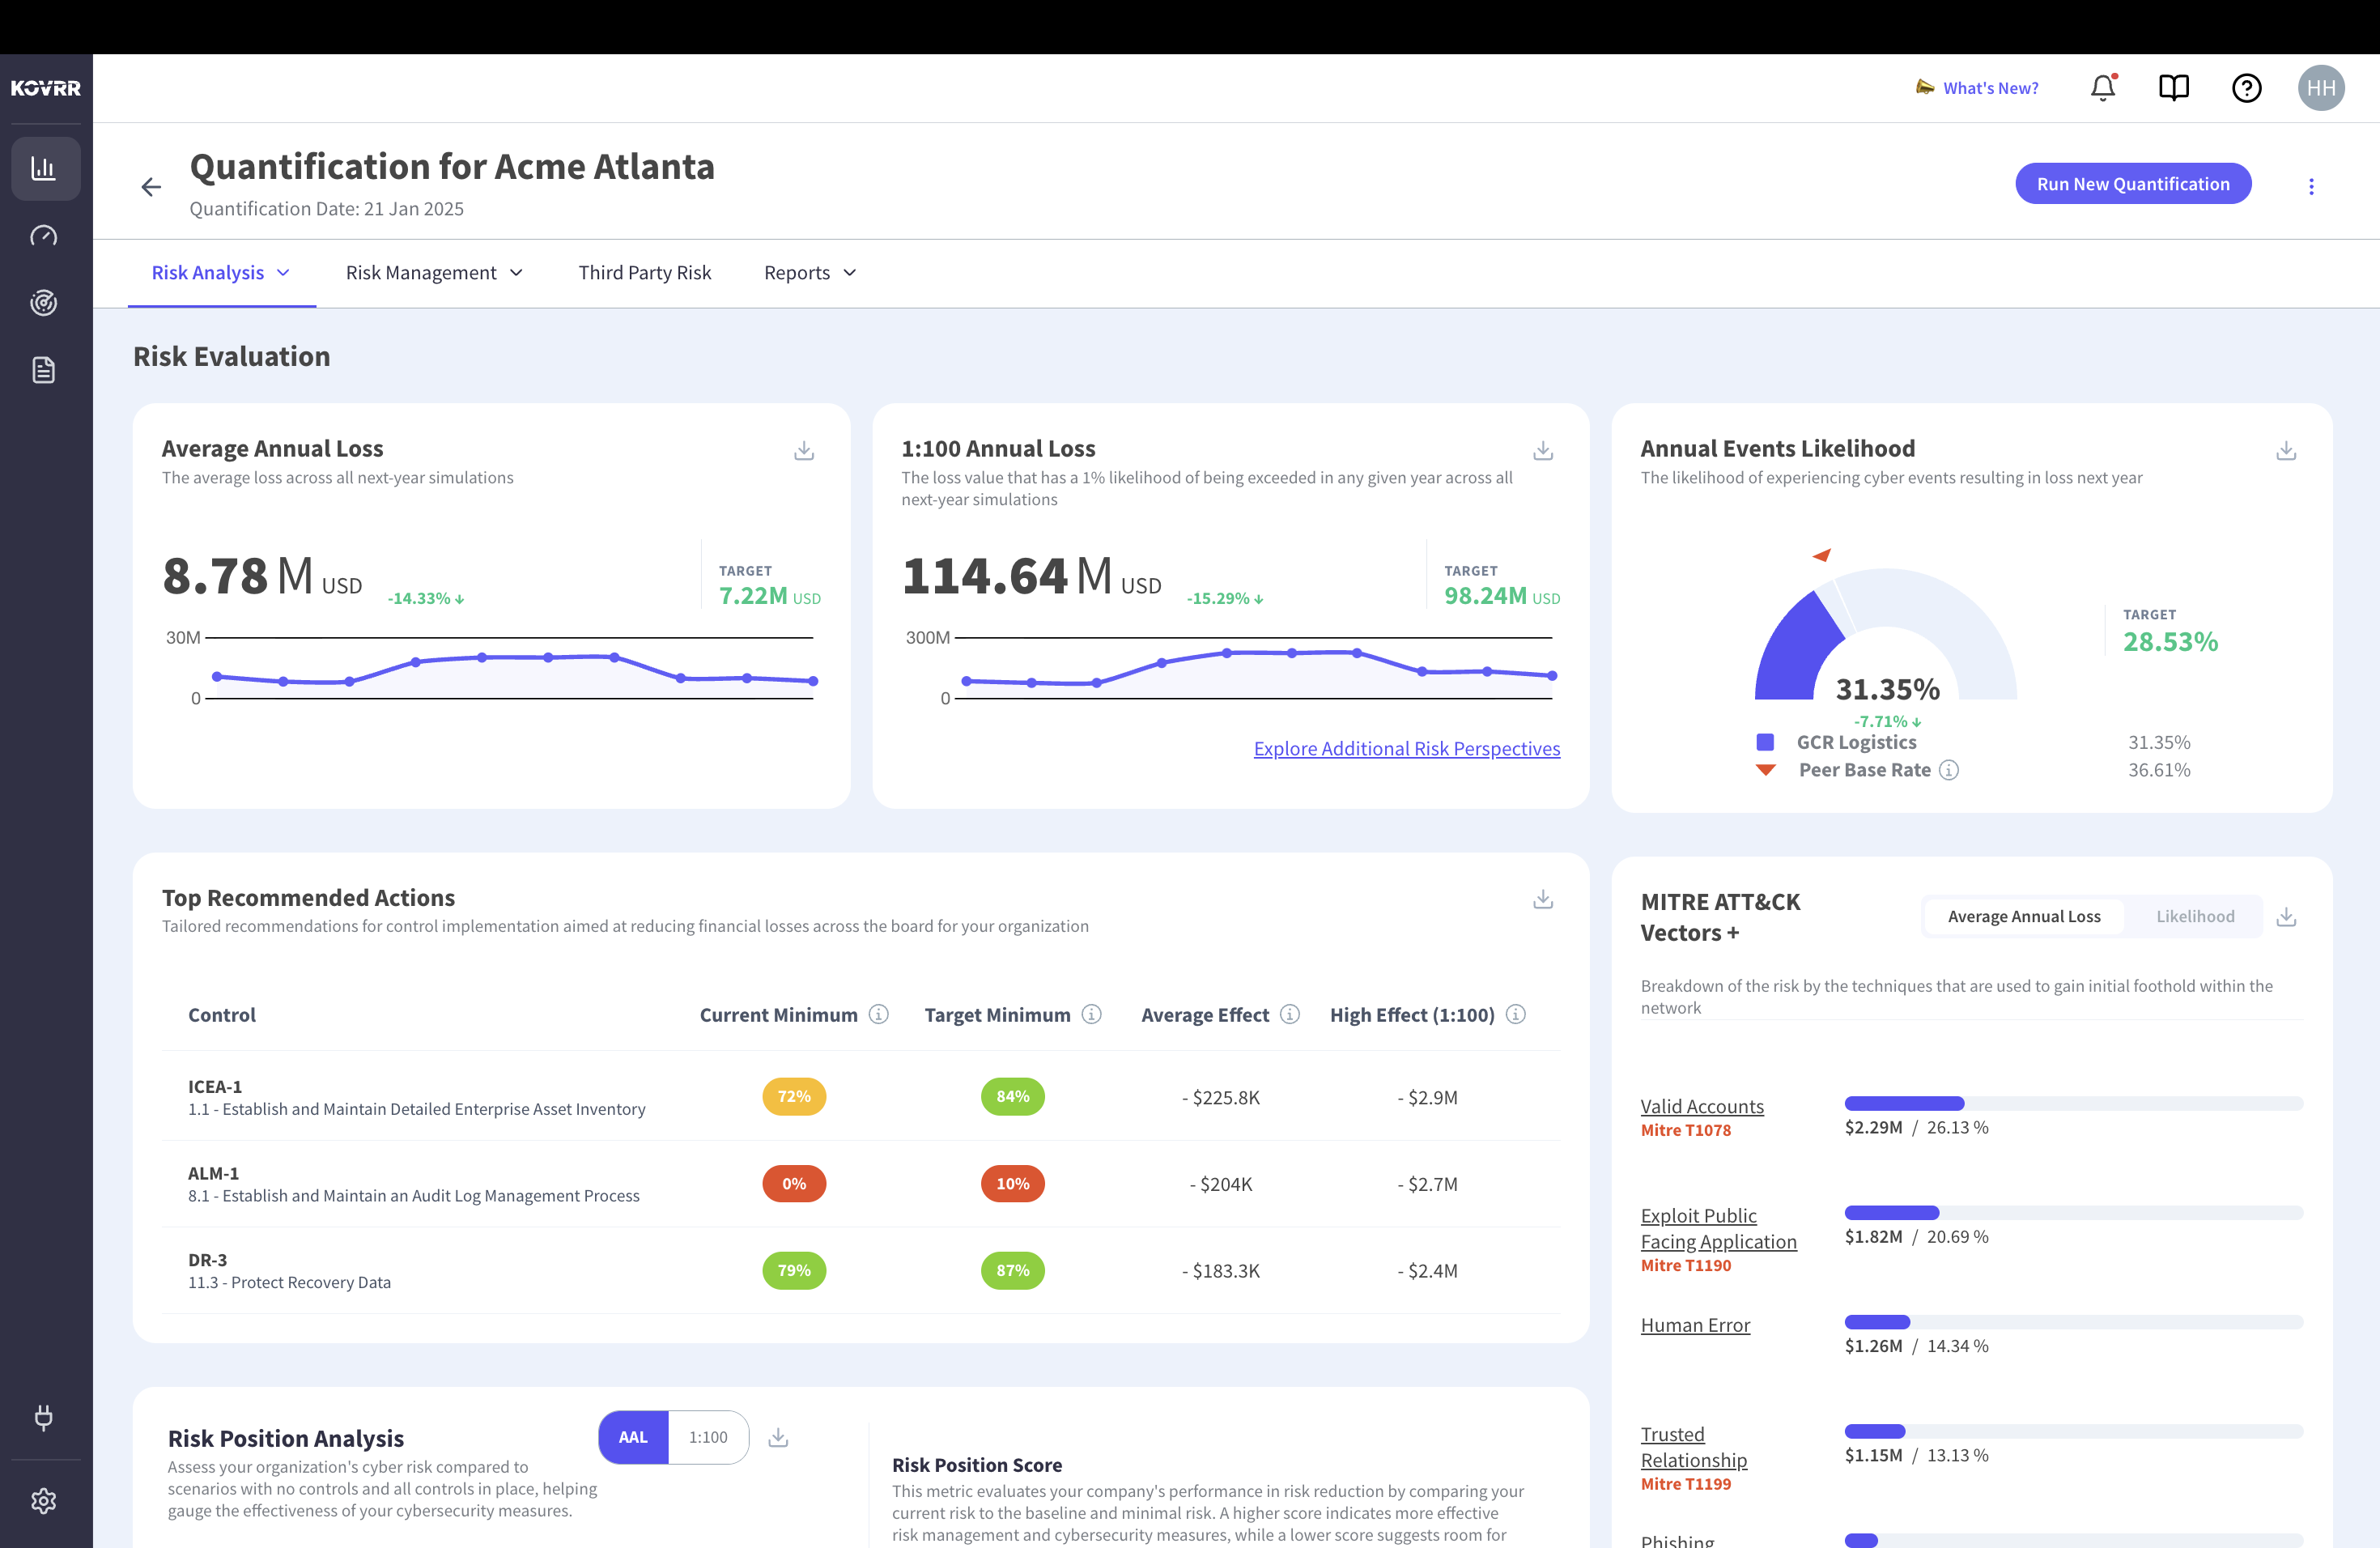Open the What's New? link
The image size is (2380, 1548).
click(1977, 88)
